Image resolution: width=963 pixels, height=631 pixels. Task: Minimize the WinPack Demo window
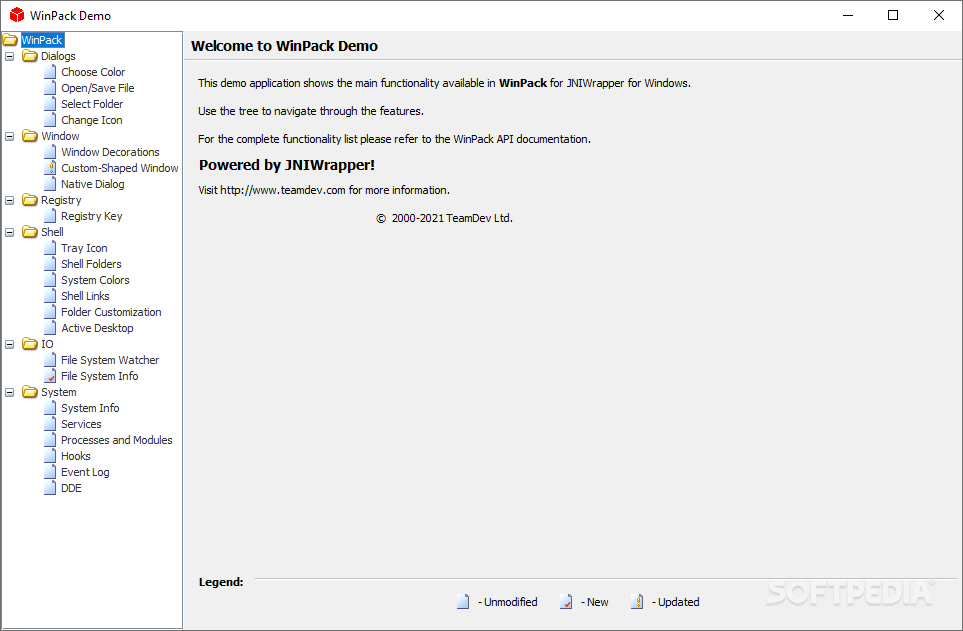pos(848,15)
